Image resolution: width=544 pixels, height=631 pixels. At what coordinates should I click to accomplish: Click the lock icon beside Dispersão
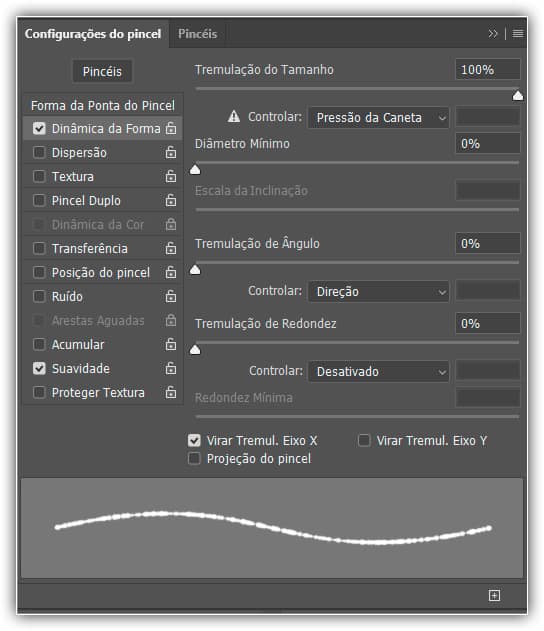(x=171, y=152)
